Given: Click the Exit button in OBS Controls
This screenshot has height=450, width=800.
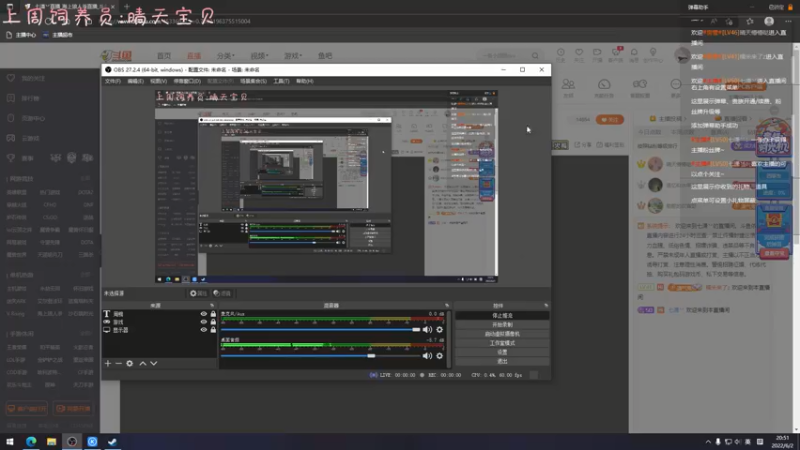Looking at the screenshot, I should [502, 361].
